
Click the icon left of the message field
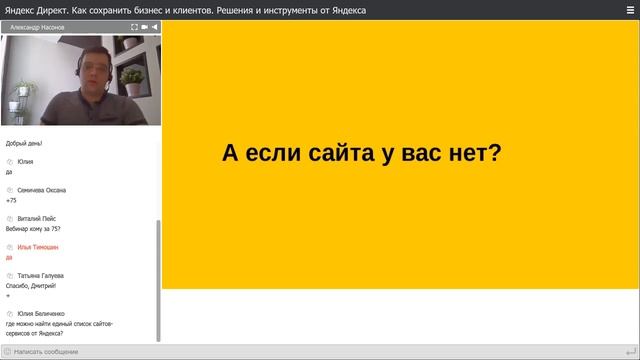(7, 351)
